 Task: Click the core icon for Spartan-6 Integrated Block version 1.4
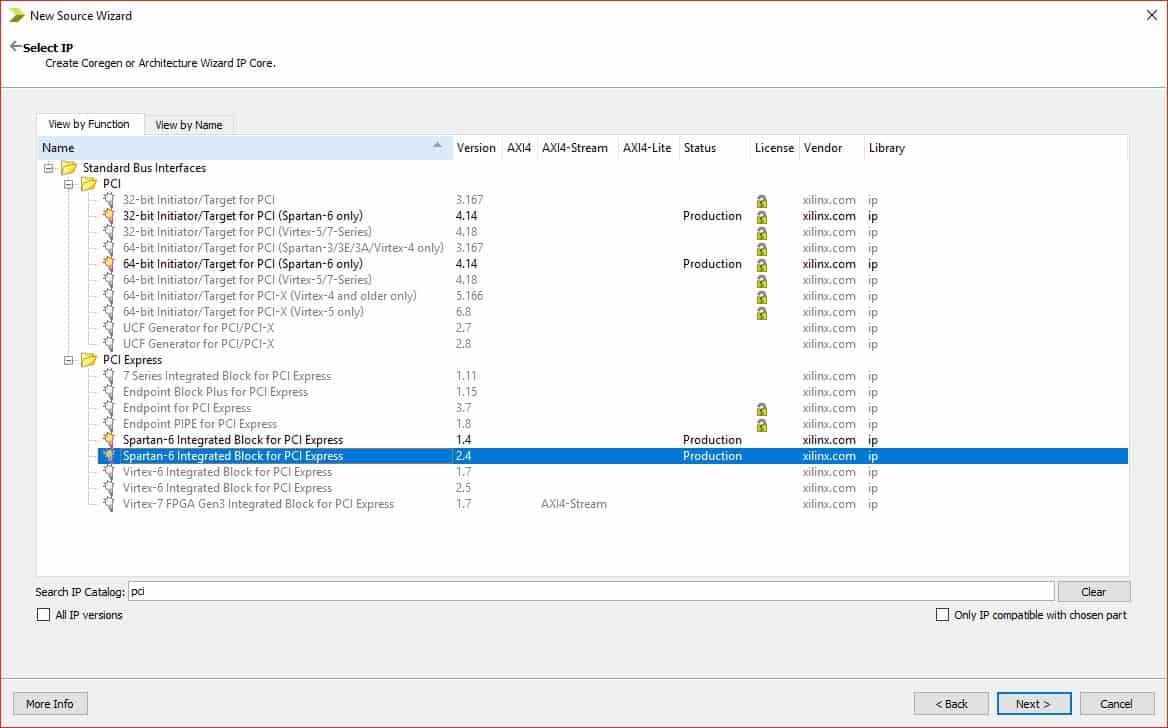tap(109, 440)
